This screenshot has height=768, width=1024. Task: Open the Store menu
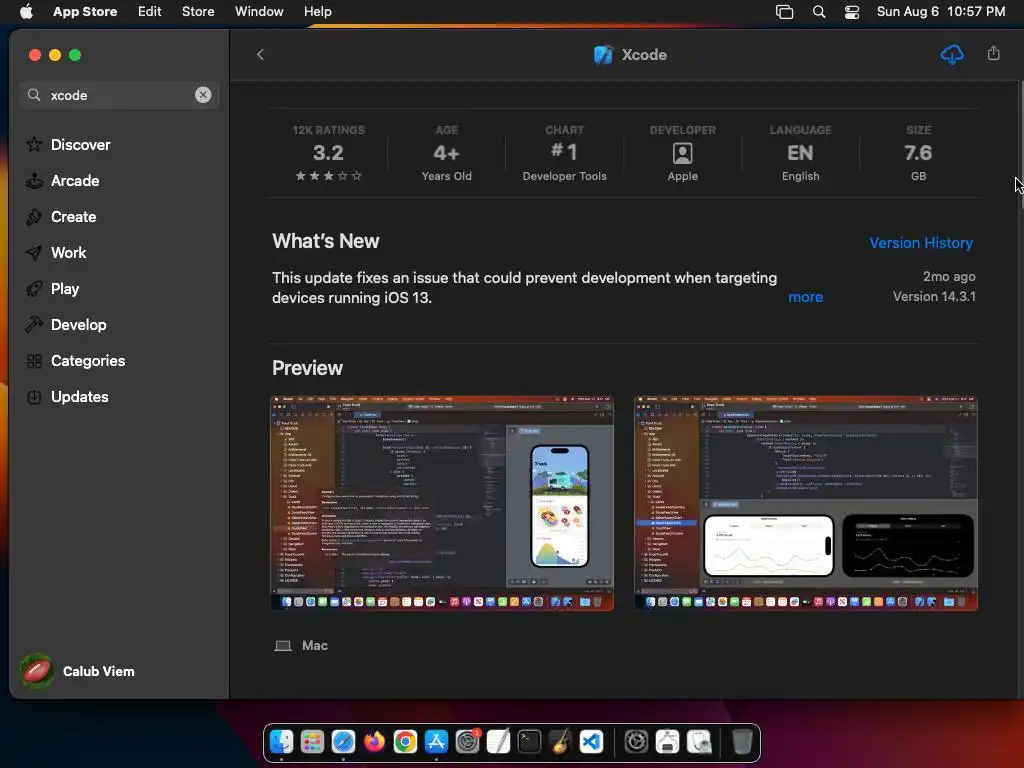(x=198, y=11)
